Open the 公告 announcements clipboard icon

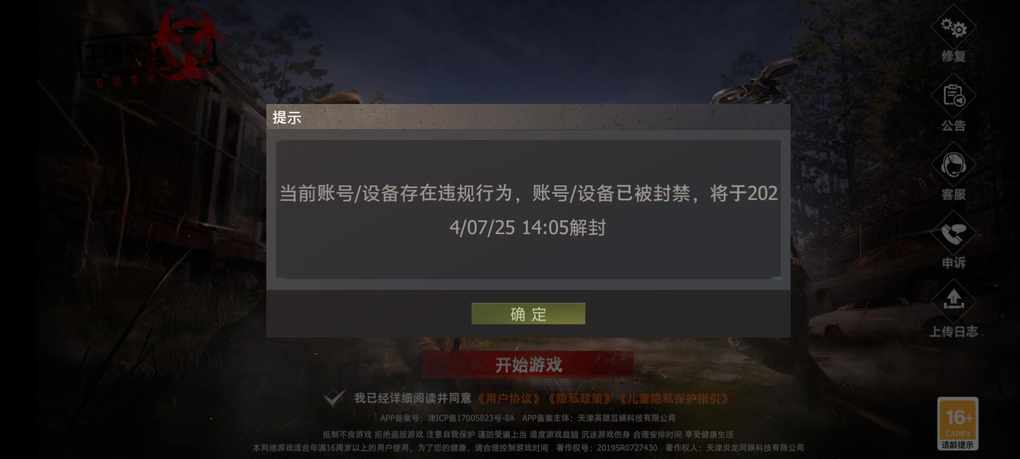[x=953, y=96]
